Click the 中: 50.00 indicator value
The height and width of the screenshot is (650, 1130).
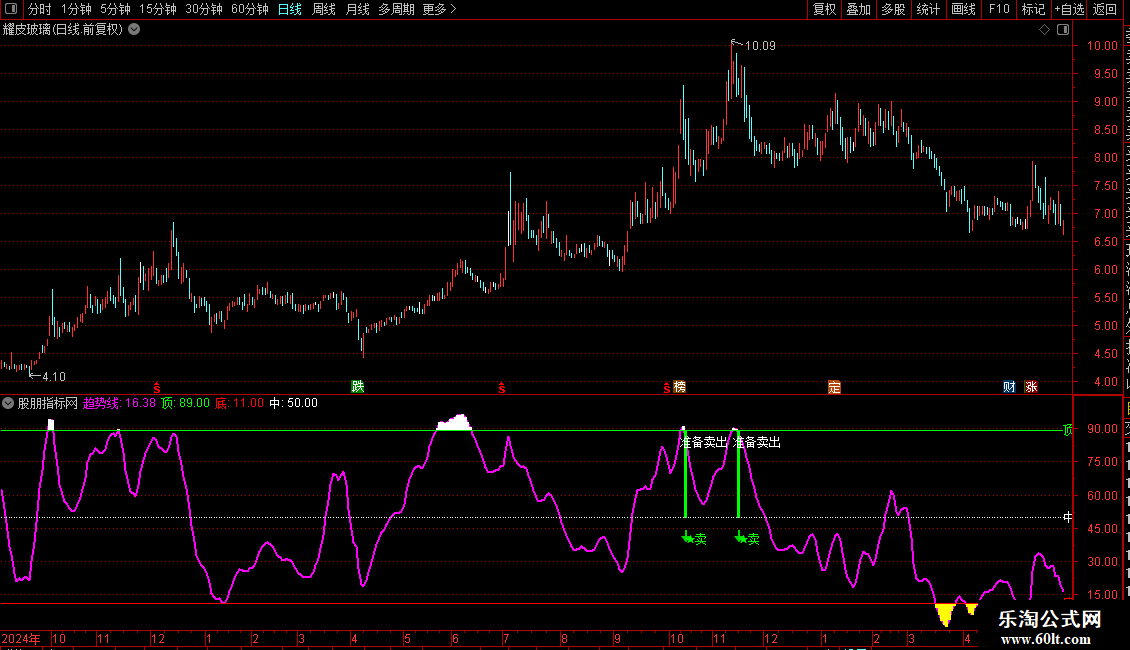click(x=293, y=403)
